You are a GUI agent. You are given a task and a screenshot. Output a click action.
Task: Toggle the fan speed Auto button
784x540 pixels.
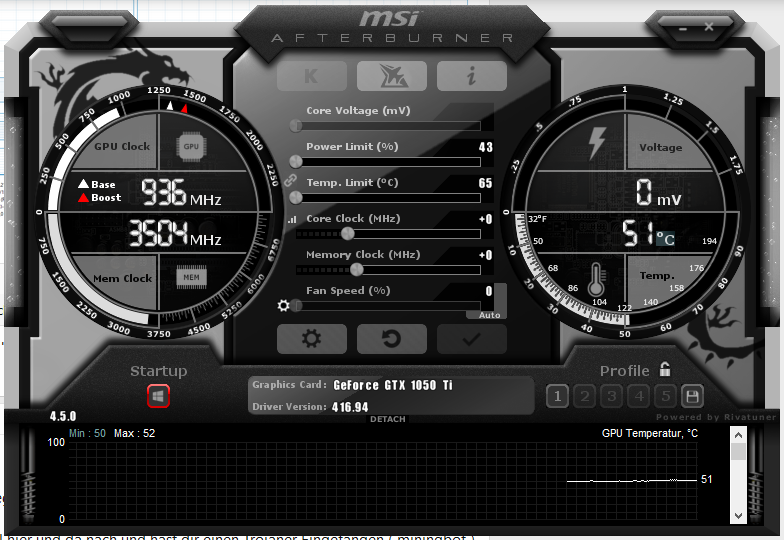(x=490, y=315)
